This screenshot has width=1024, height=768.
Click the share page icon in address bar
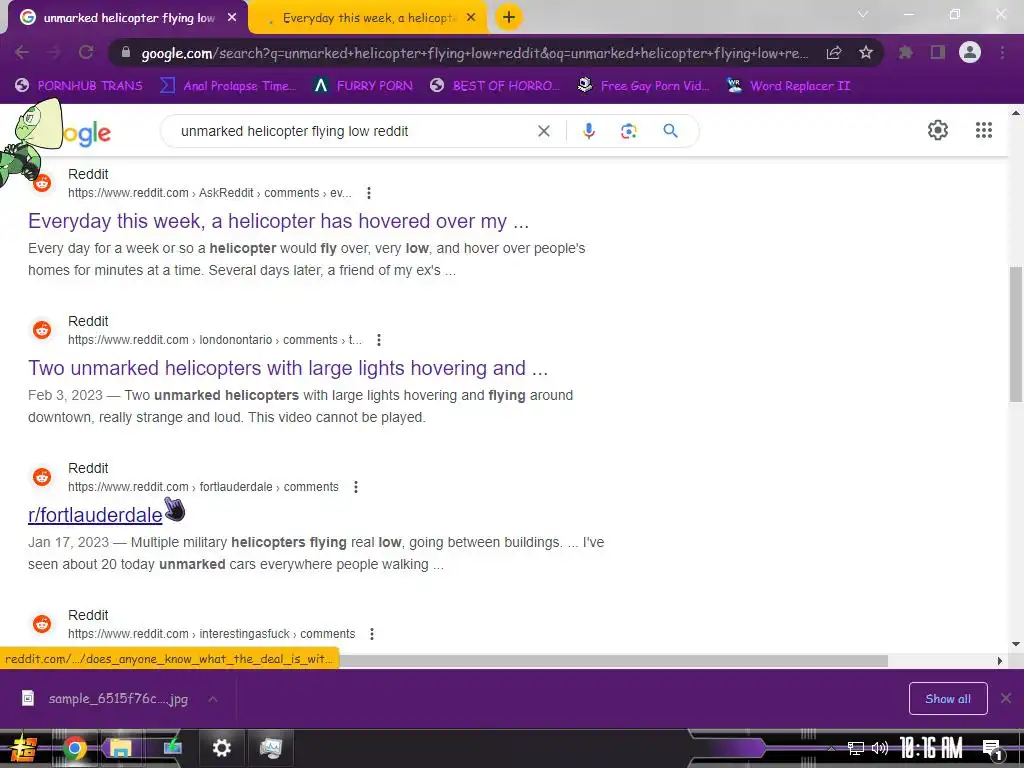(x=834, y=53)
